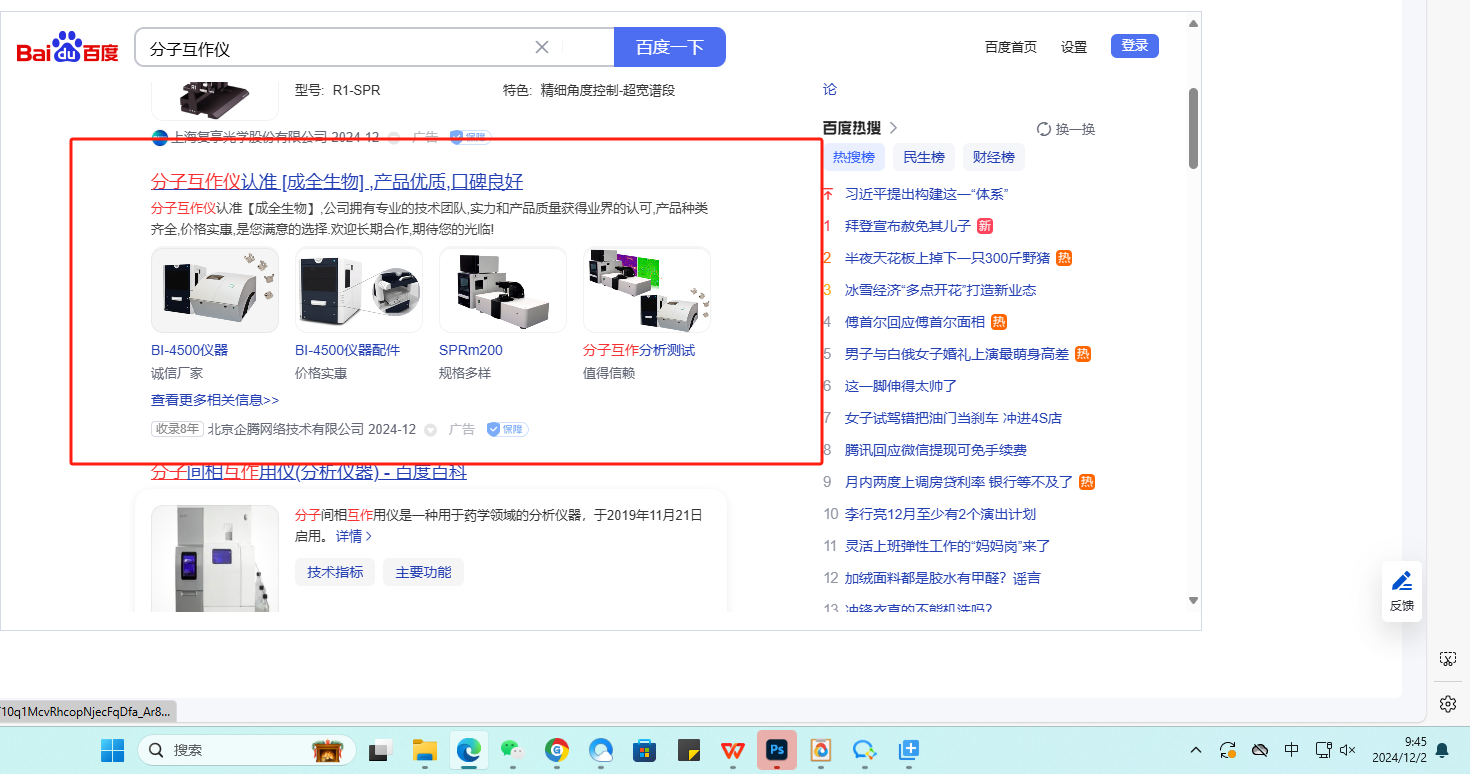Image resolution: width=1470 pixels, height=774 pixels.
Task: Click the 保障 badge on 北京企腾 ad
Action: click(507, 429)
